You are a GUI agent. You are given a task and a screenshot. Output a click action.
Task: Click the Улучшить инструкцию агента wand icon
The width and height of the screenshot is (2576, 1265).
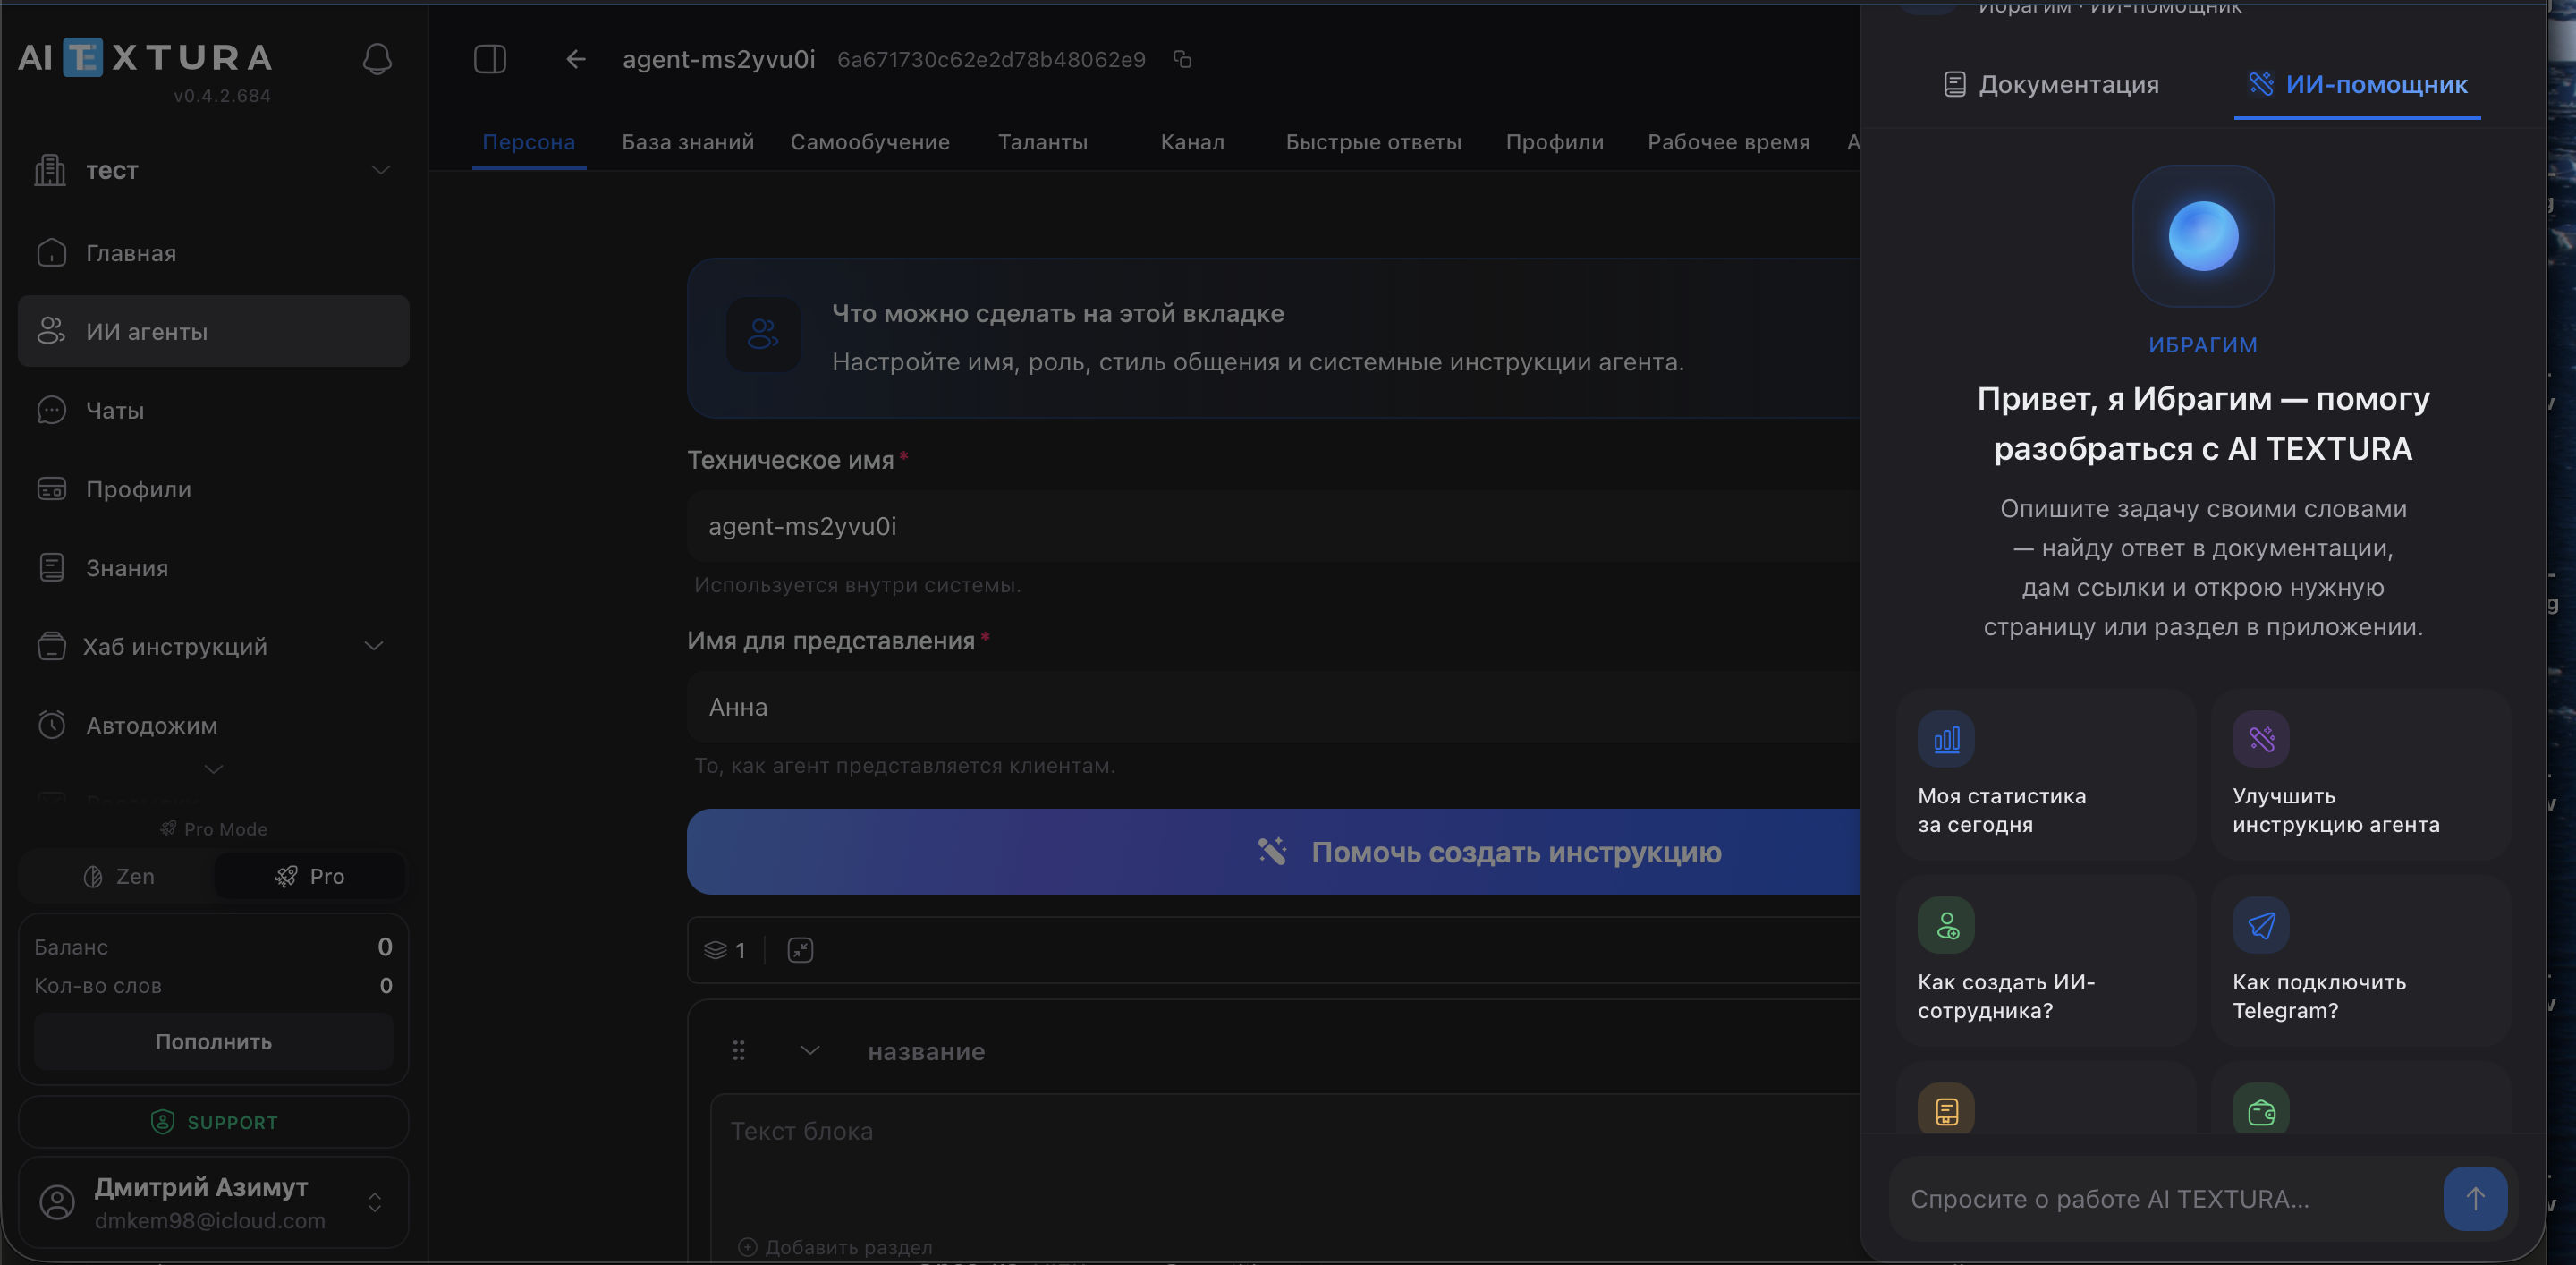[x=2261, y=739]
